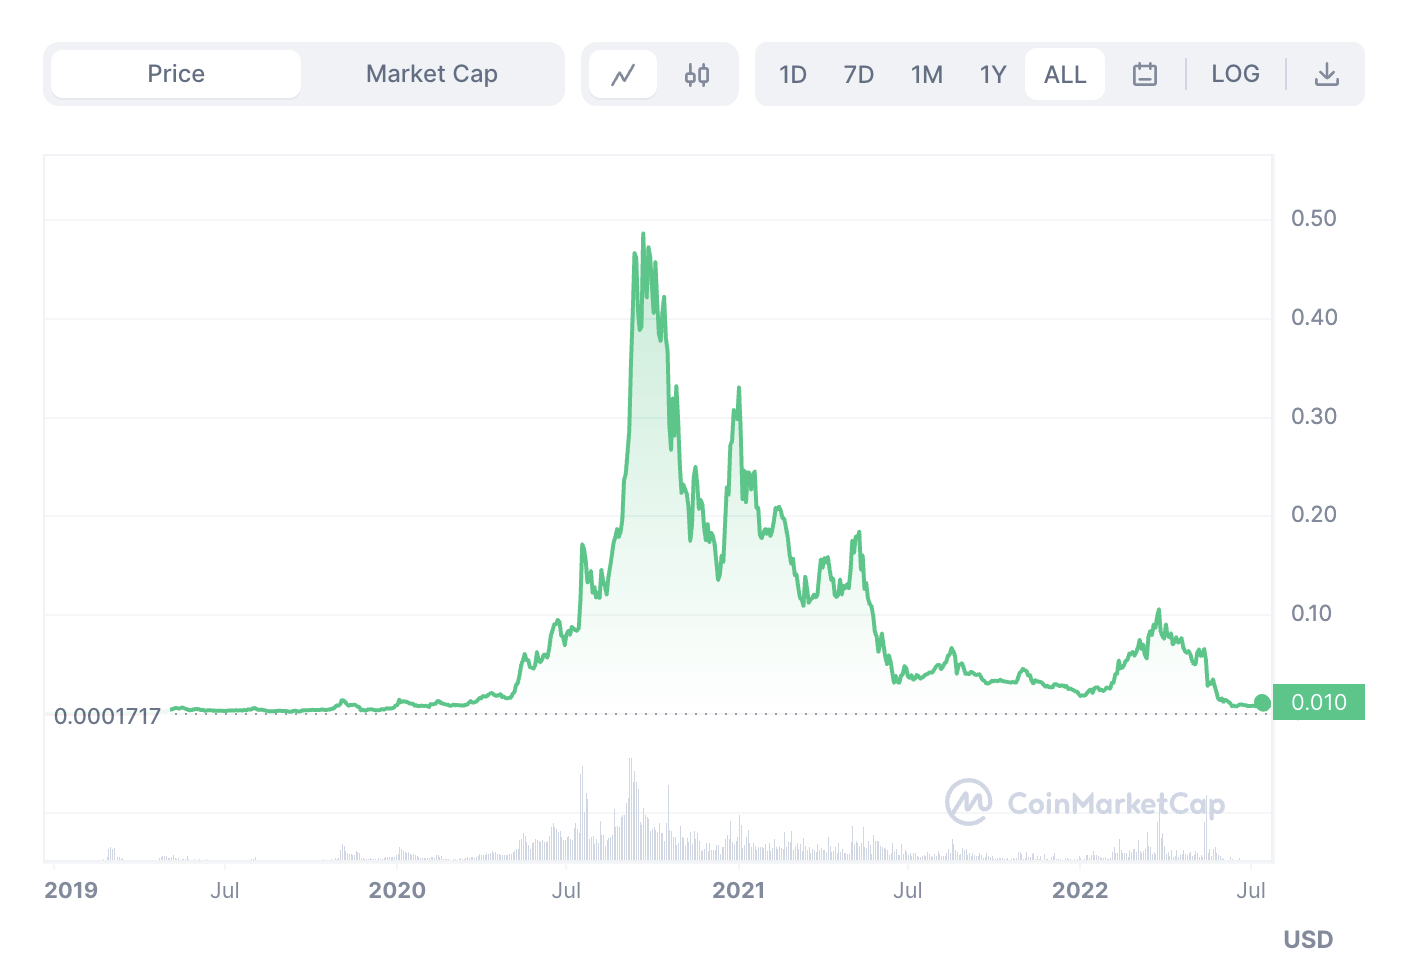Open the currency selector showing USD
The image size is (1408, 976).
(1308, 939)
